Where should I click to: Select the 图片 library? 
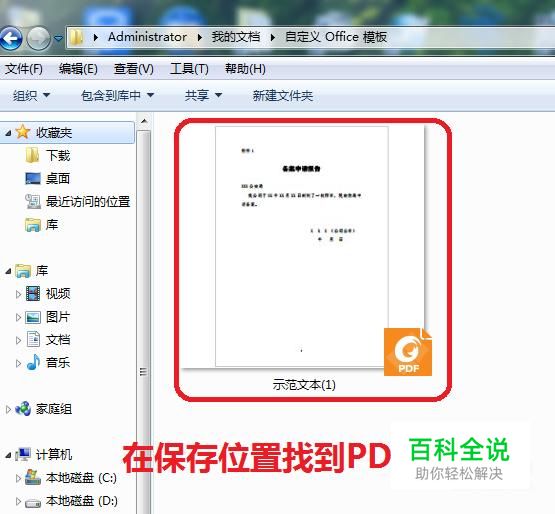tap(58, 317)
